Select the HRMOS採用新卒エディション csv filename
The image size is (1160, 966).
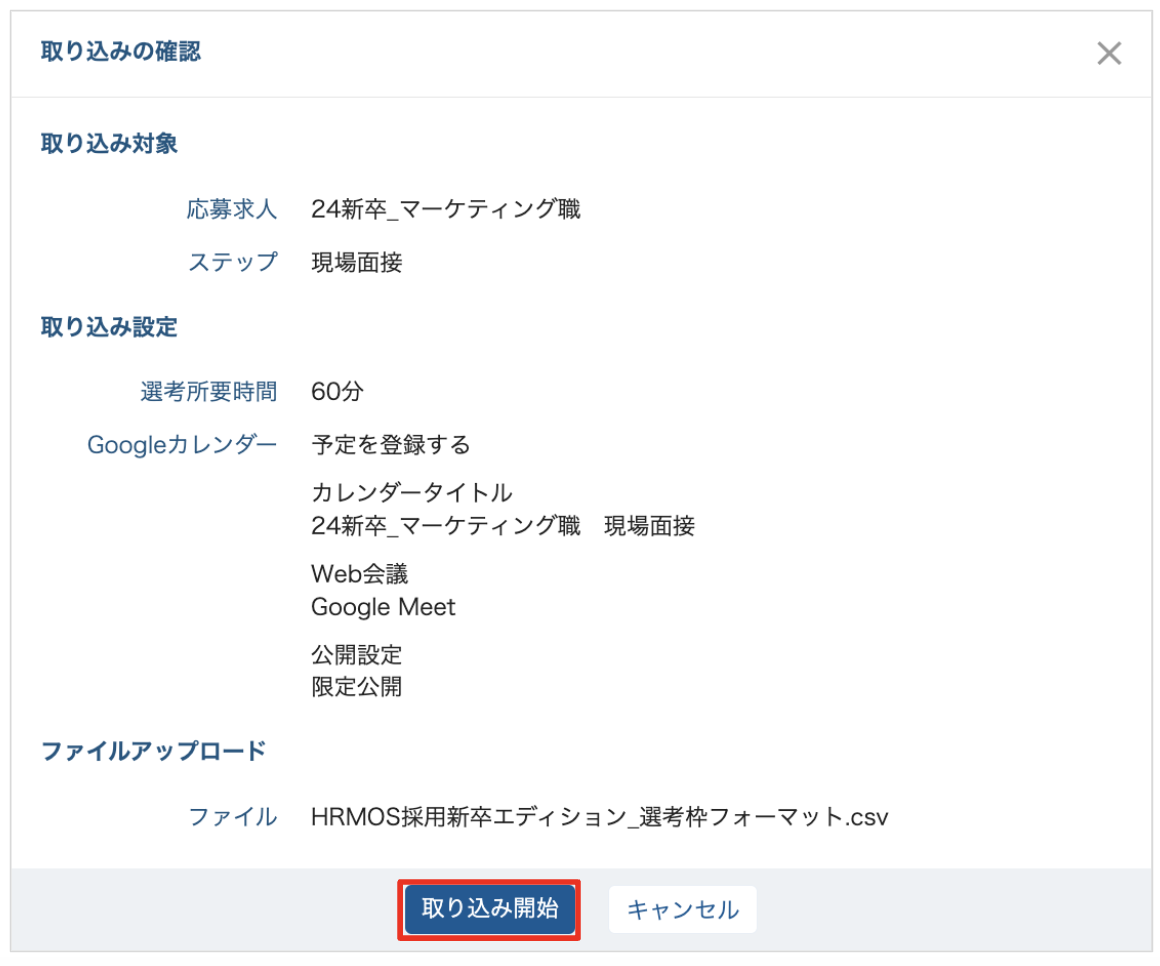click(599, 817)
